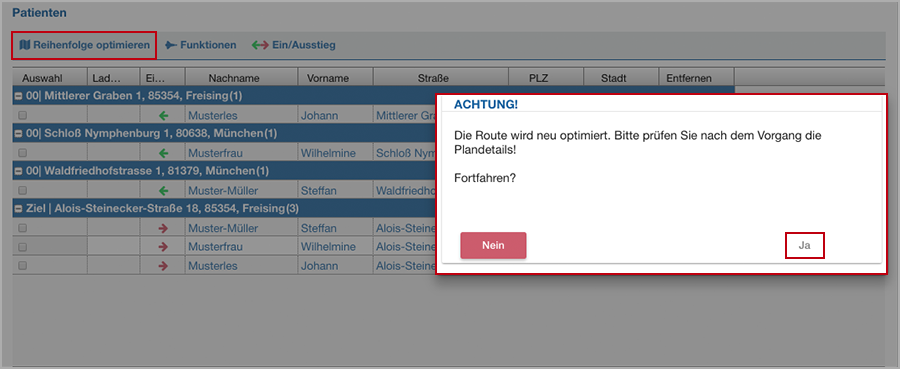Select Muster-Müller in the Ziel group
Image resolution: width=900 pixels, height=369 pixels.
(x=223, y=228)
